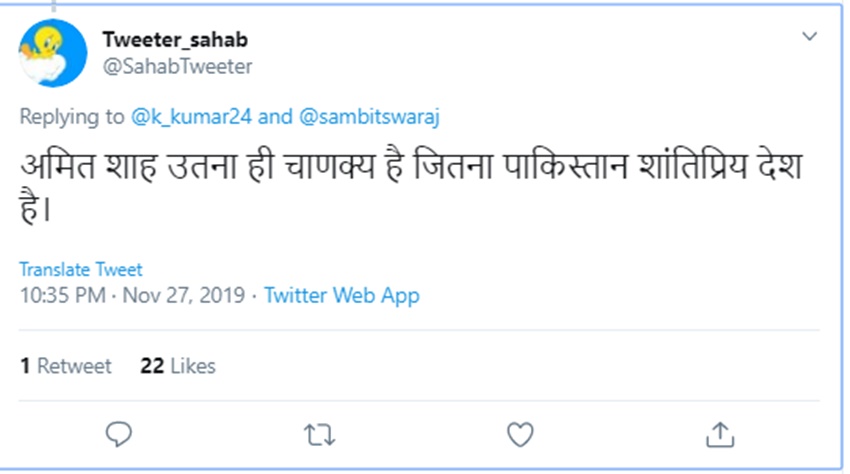
Task: Open Tweeter_sahab's profile picture
Action: (54, 53)
